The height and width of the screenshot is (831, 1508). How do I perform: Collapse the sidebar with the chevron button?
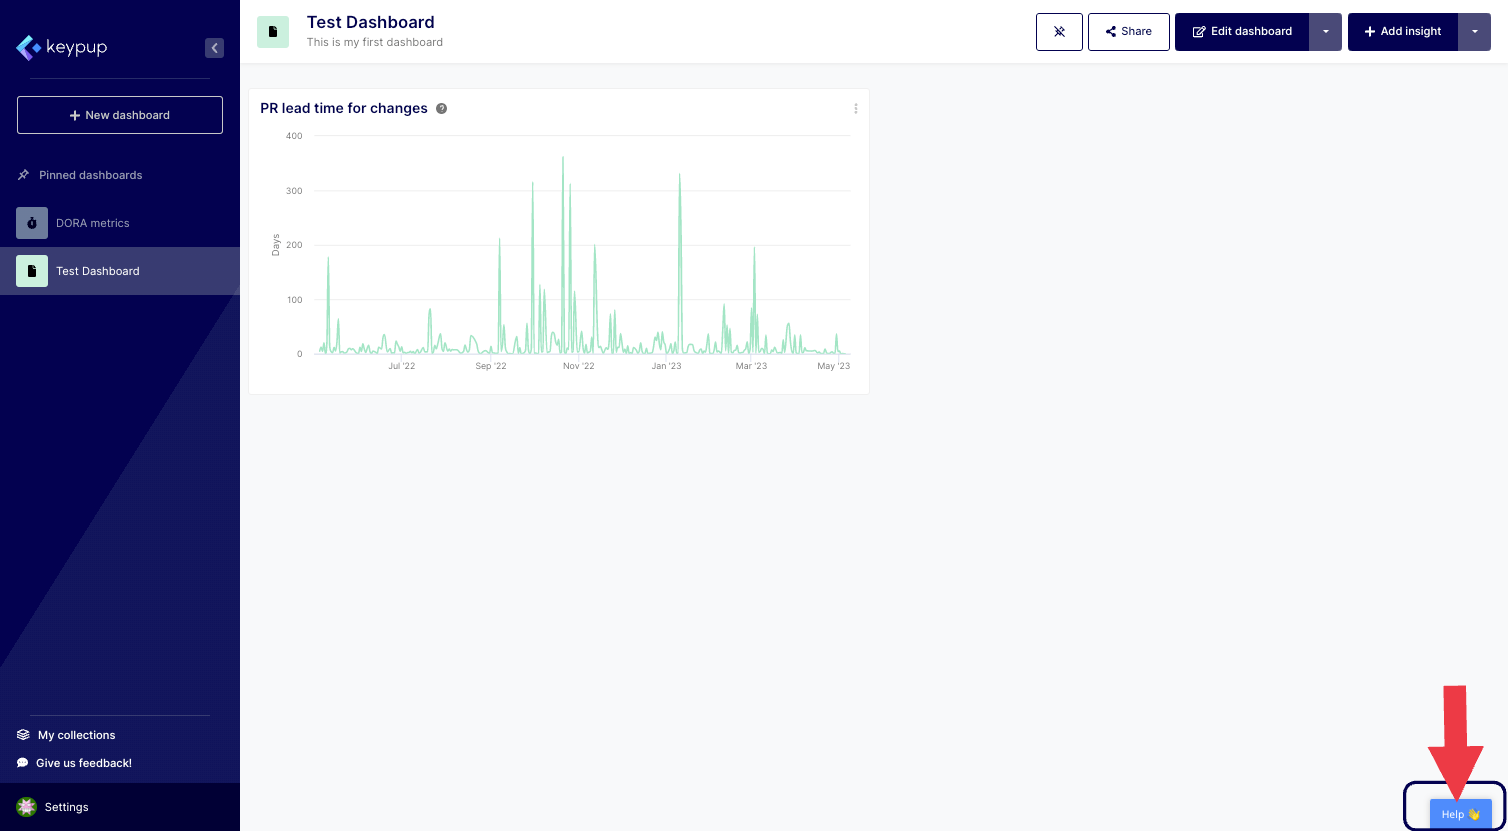(x=214, y=47)
